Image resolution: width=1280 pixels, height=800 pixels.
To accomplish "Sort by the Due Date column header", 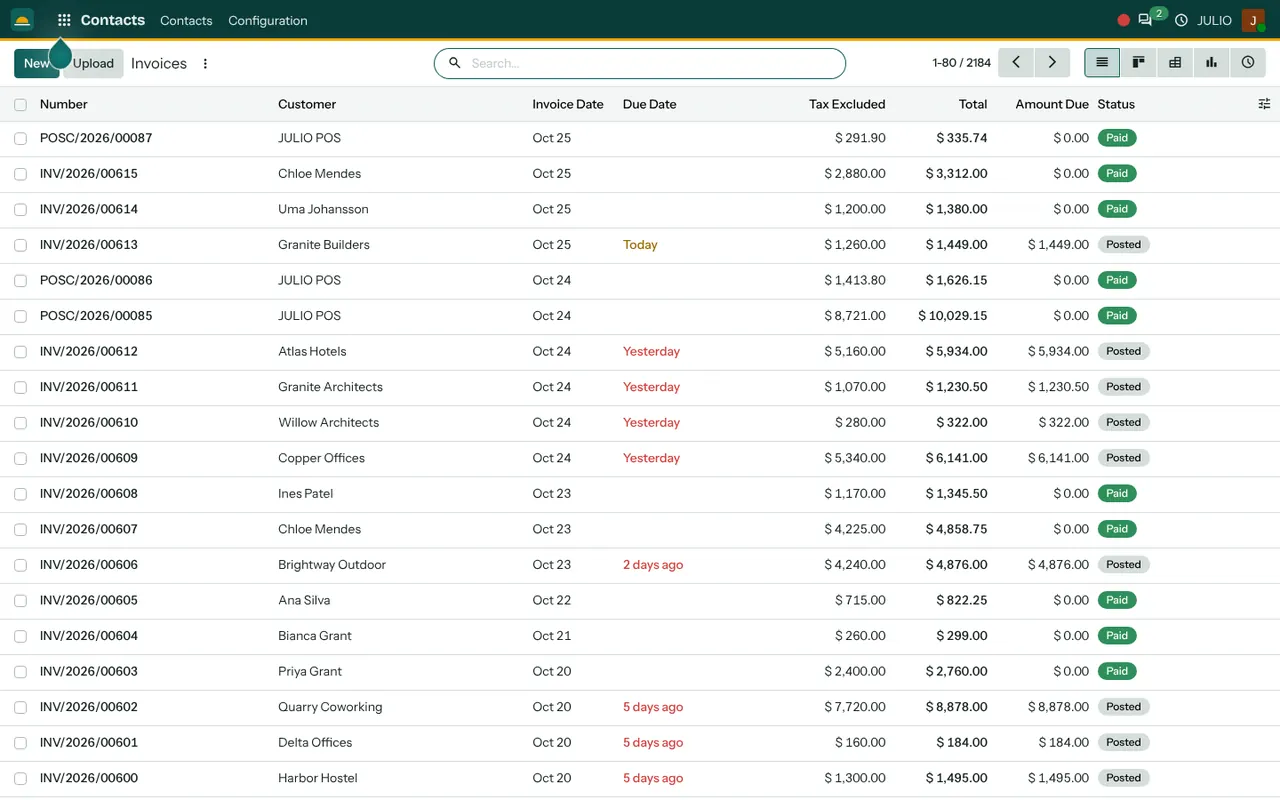I will (x=650, y=104).
